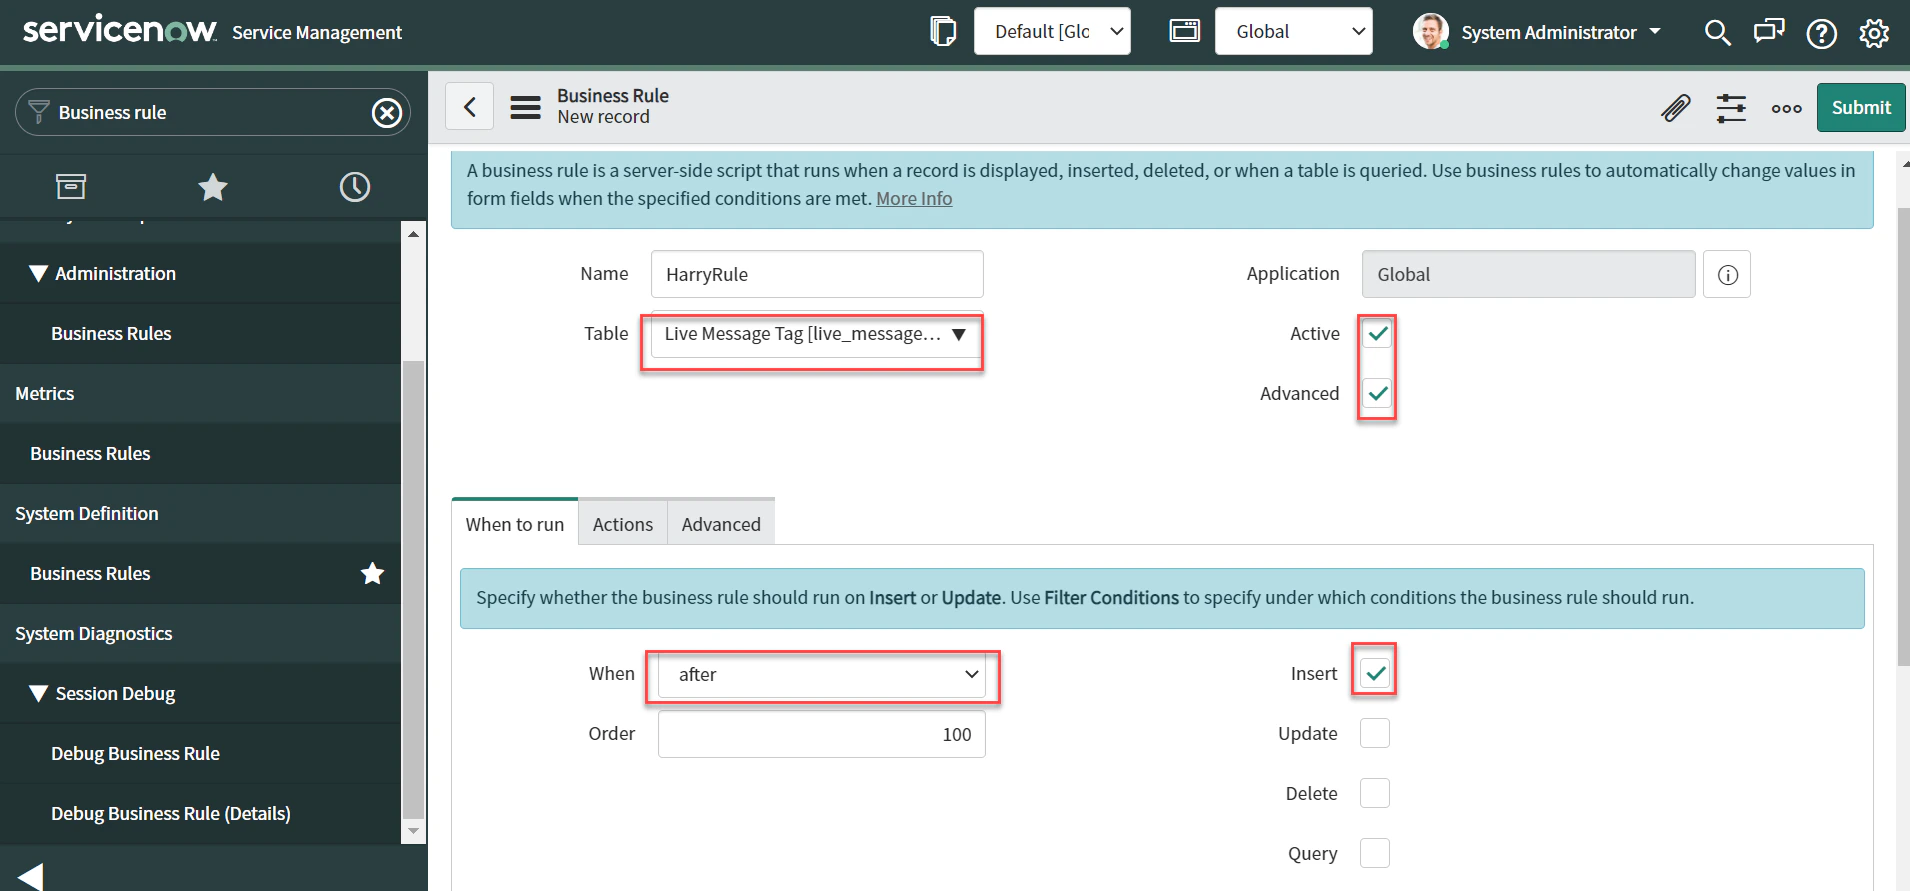Toggle the Advanced checkbox

[x=1377, y=394]
